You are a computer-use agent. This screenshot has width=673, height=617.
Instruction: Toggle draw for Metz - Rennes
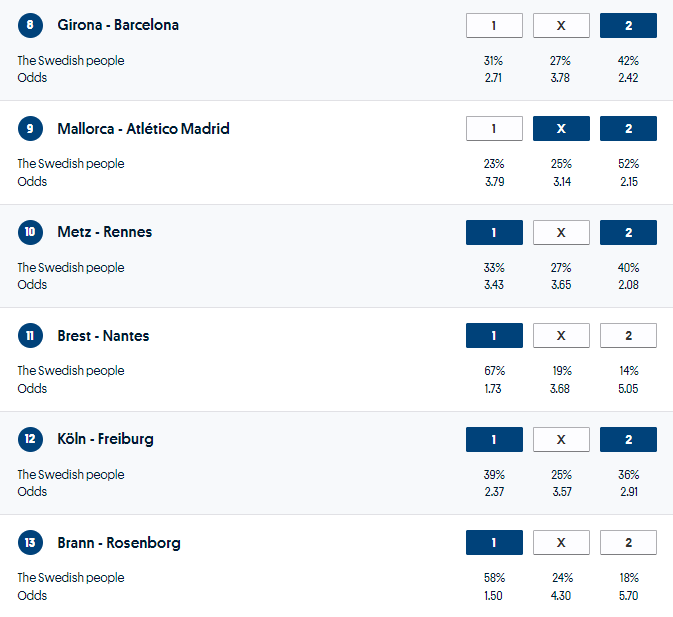point(561,232)
